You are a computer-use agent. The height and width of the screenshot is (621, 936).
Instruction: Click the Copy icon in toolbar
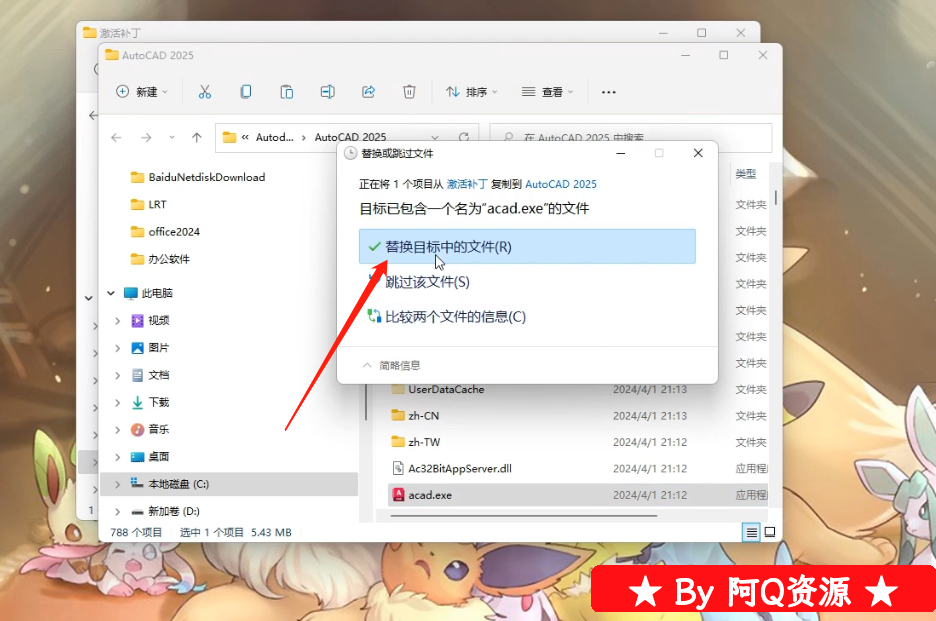[x=245, y=91]
